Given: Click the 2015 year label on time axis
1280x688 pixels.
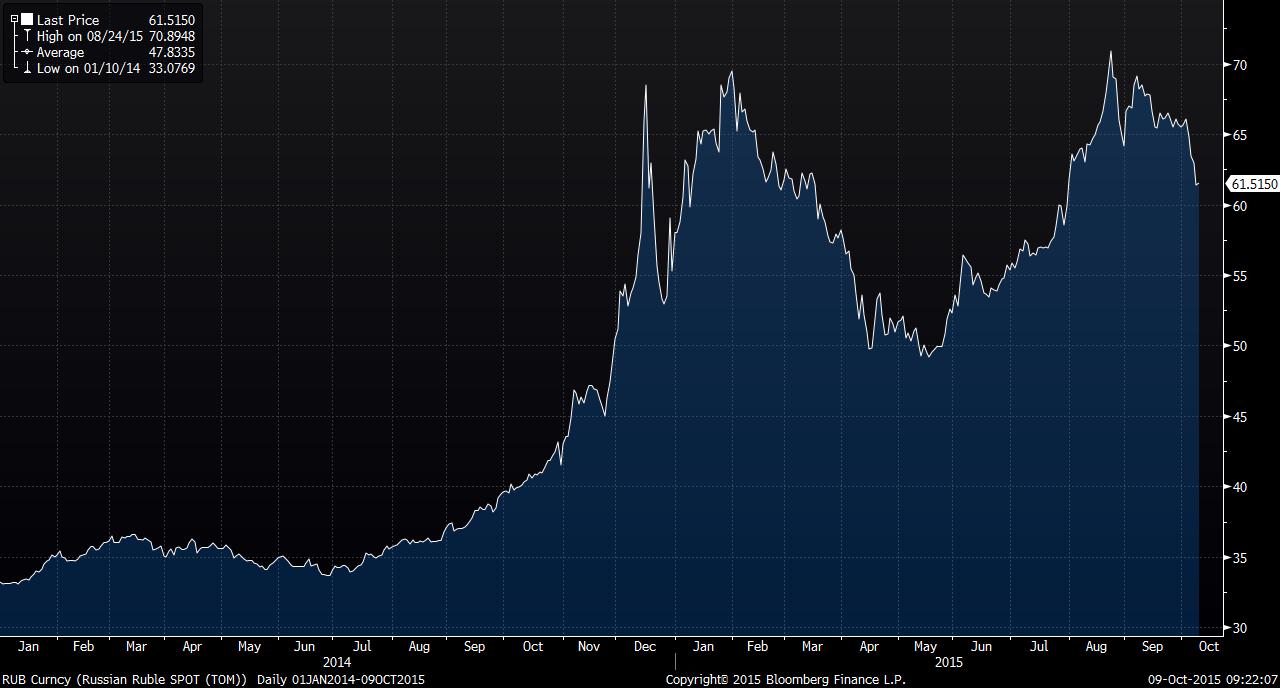Looking at the screenshot, I should pyautogui.click(x=948, y=662).
